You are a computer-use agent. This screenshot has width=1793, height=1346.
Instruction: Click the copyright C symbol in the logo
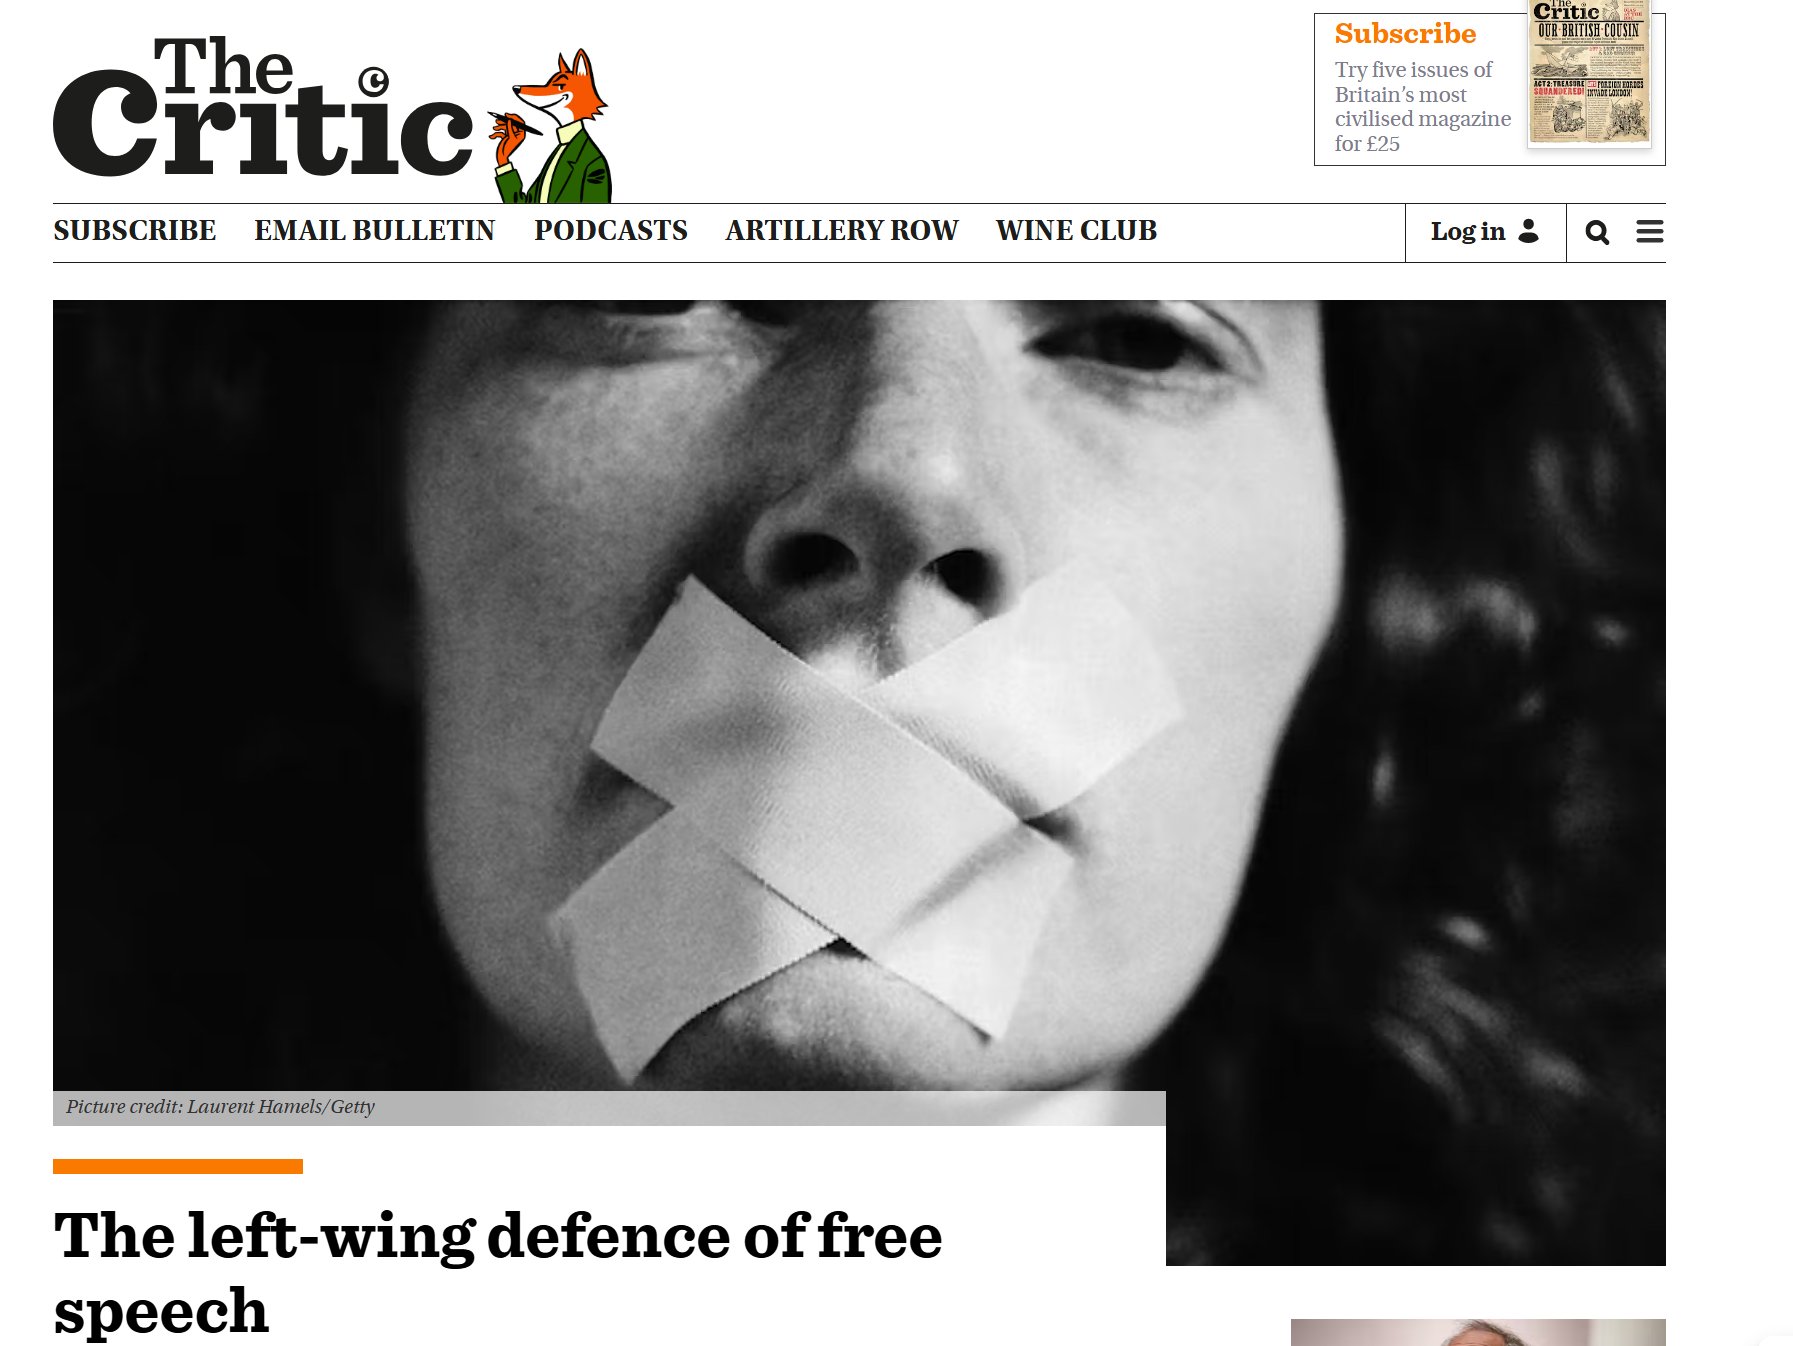point(374,81)
